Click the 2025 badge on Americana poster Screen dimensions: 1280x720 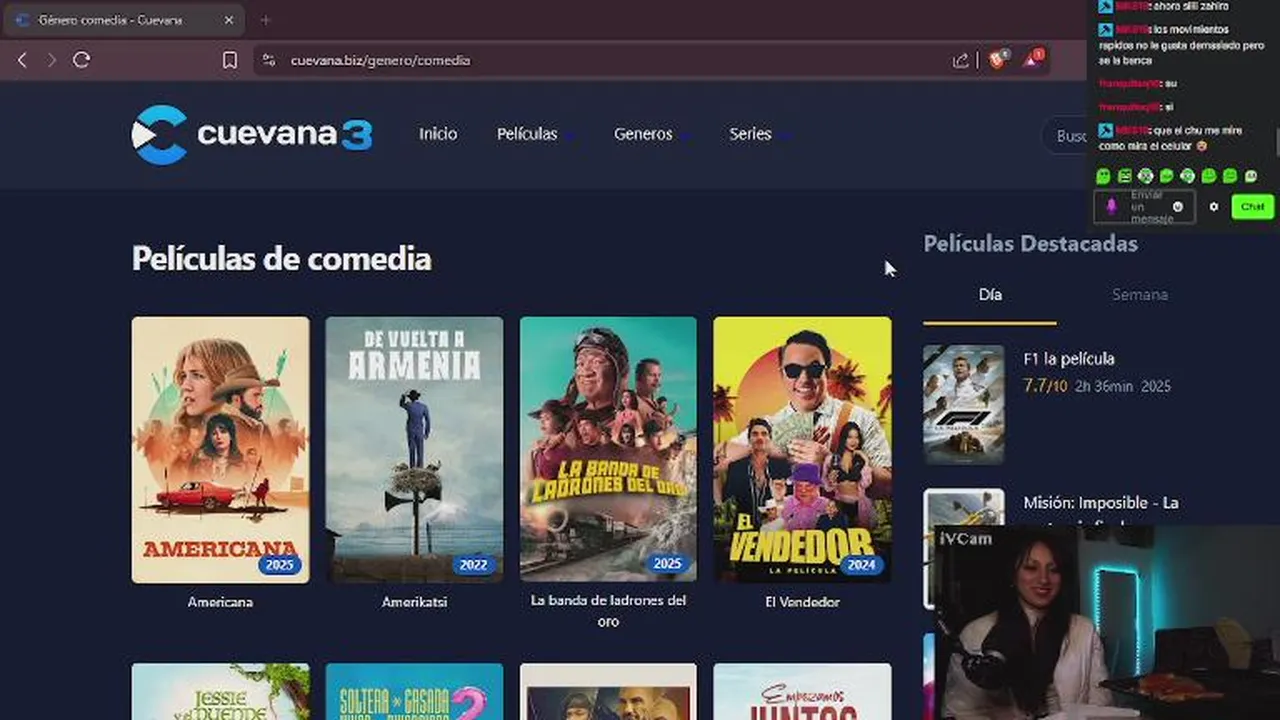pyautogui.click(x=280, y=565)
